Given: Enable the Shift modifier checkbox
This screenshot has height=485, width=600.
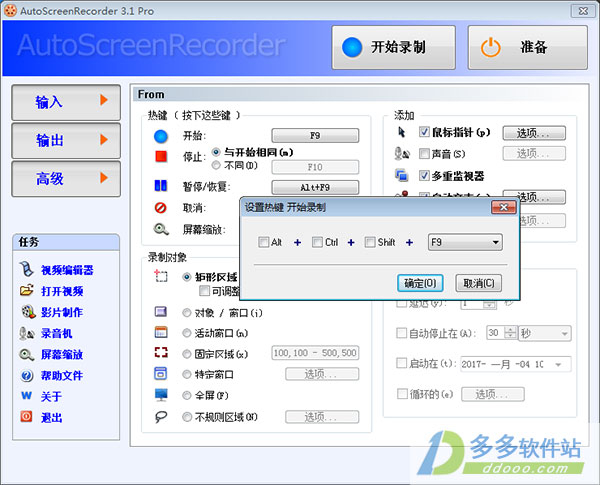Looking at the screenshot, I should (370, 242).
